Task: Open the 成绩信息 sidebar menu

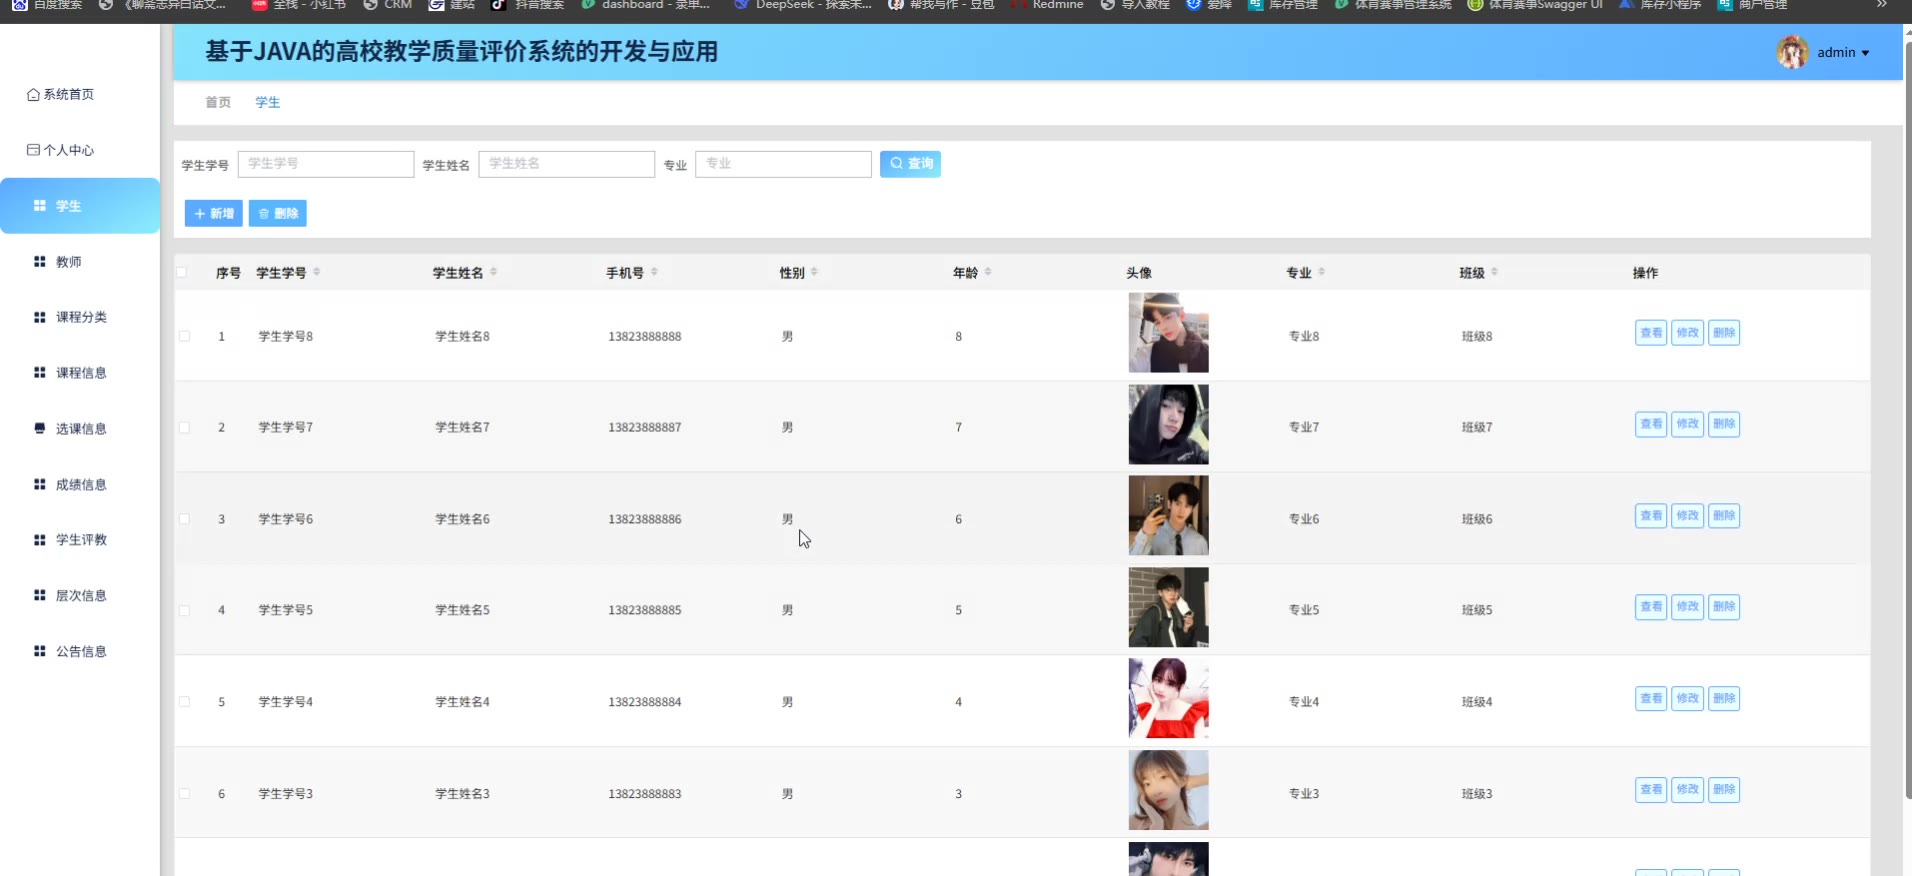Action: click(x=80, y=485)
